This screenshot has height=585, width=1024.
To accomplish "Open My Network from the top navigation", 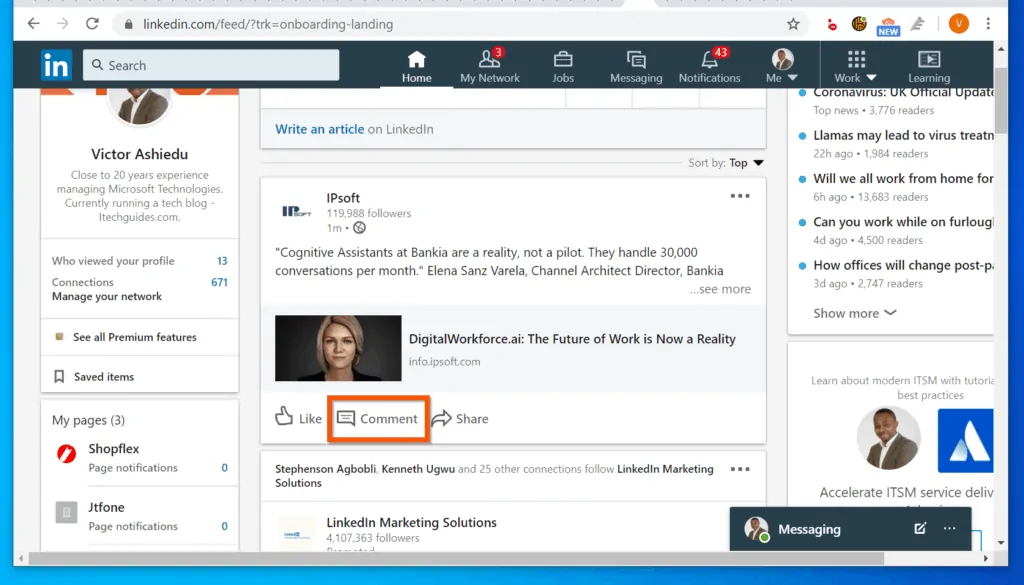I will coord(489,63).
